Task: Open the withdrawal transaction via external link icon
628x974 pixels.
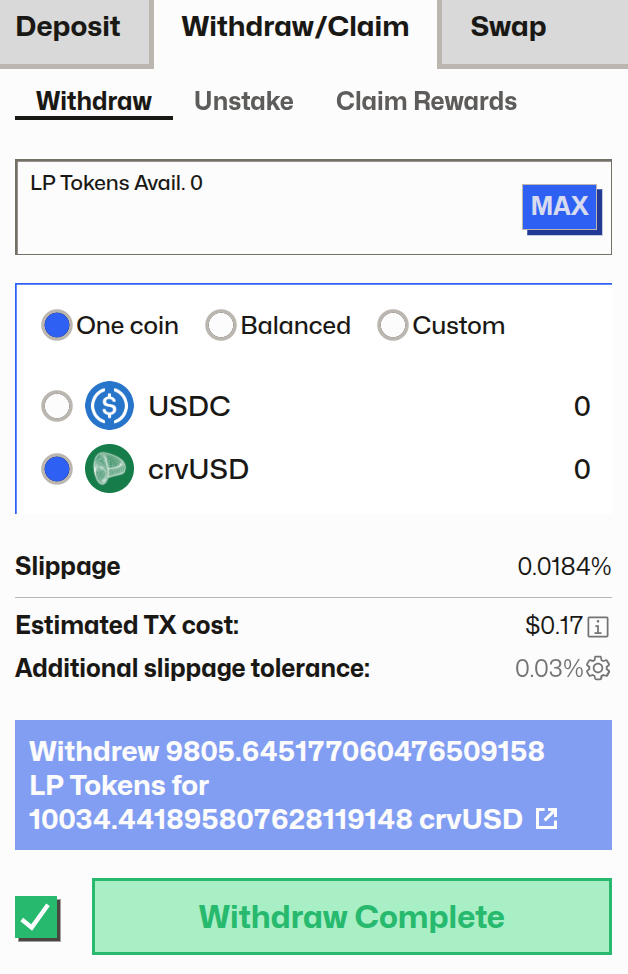Action: click(544, 819)
